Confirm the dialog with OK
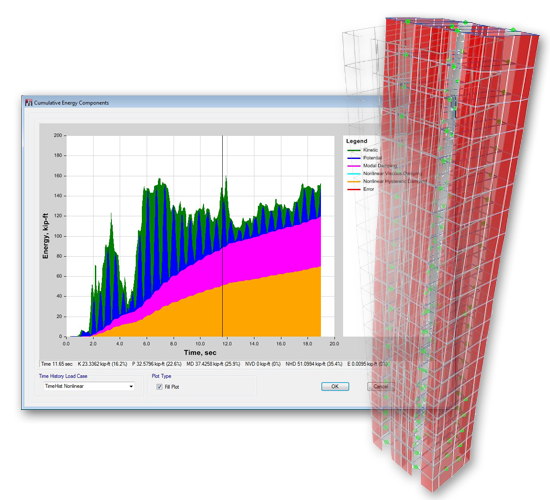 [335, 386]
